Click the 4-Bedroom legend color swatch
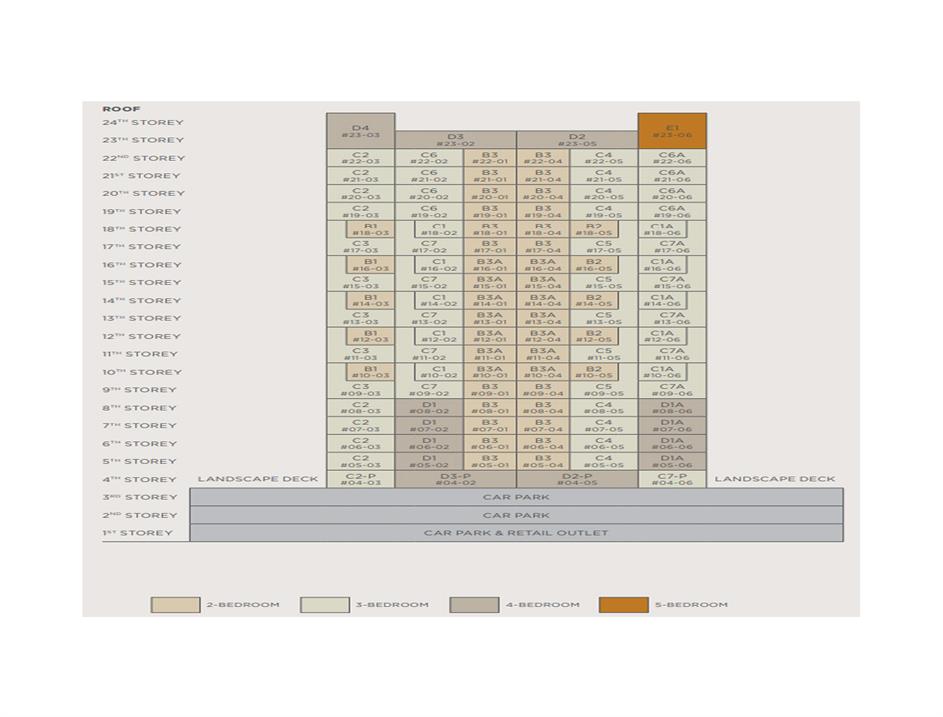Image resolution: width=943 pixels, height=717 pixels. click(474, 605)
